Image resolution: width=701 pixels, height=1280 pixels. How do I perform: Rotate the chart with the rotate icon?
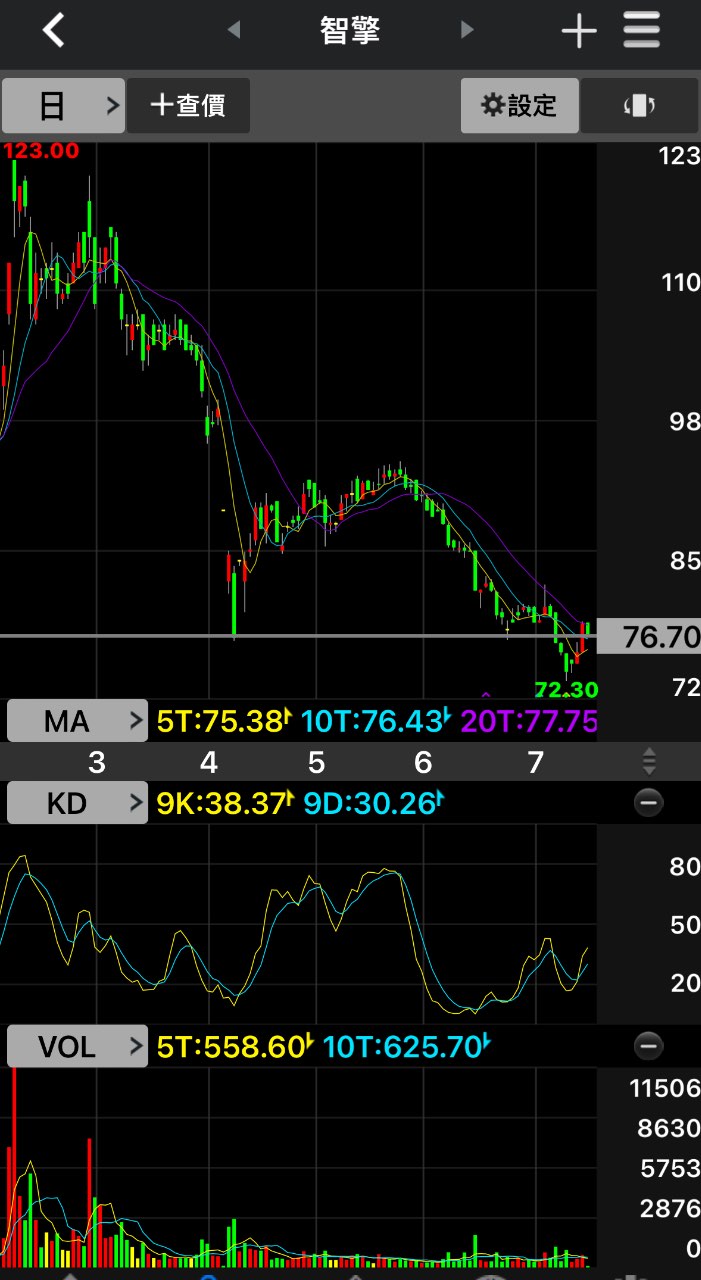(639, 105)
